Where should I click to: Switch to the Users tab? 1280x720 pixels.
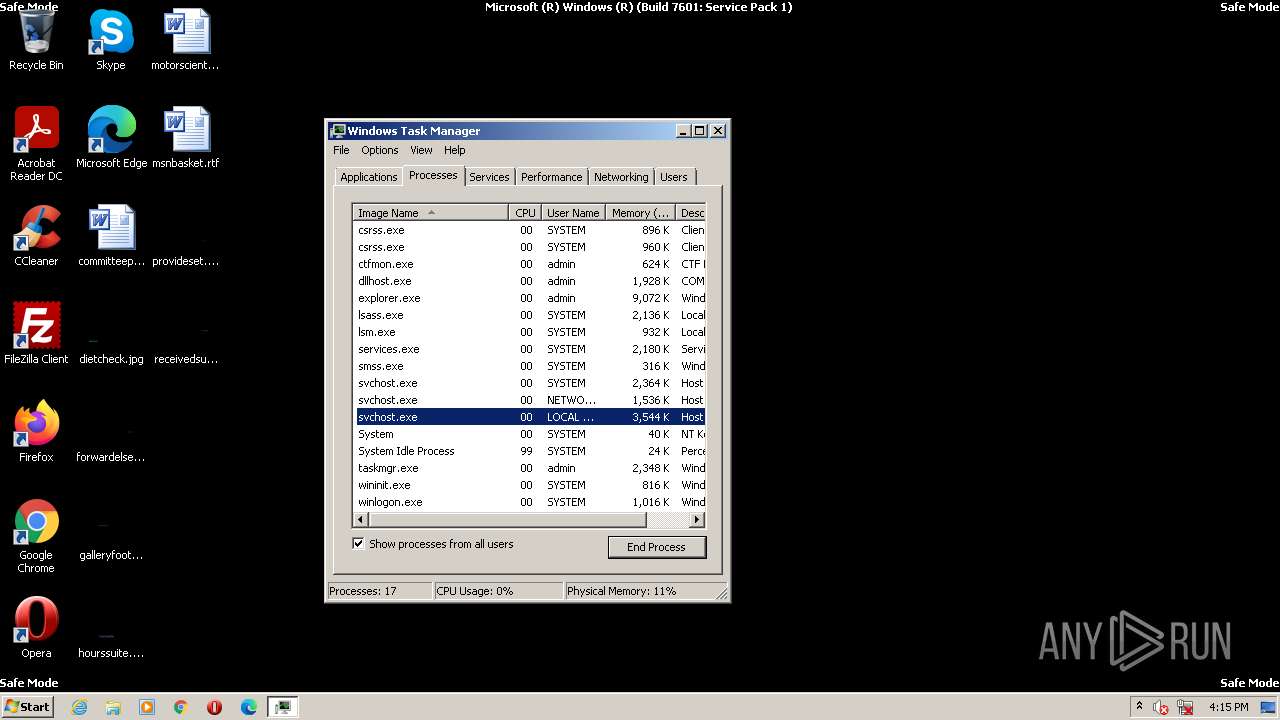pos(673,177)
